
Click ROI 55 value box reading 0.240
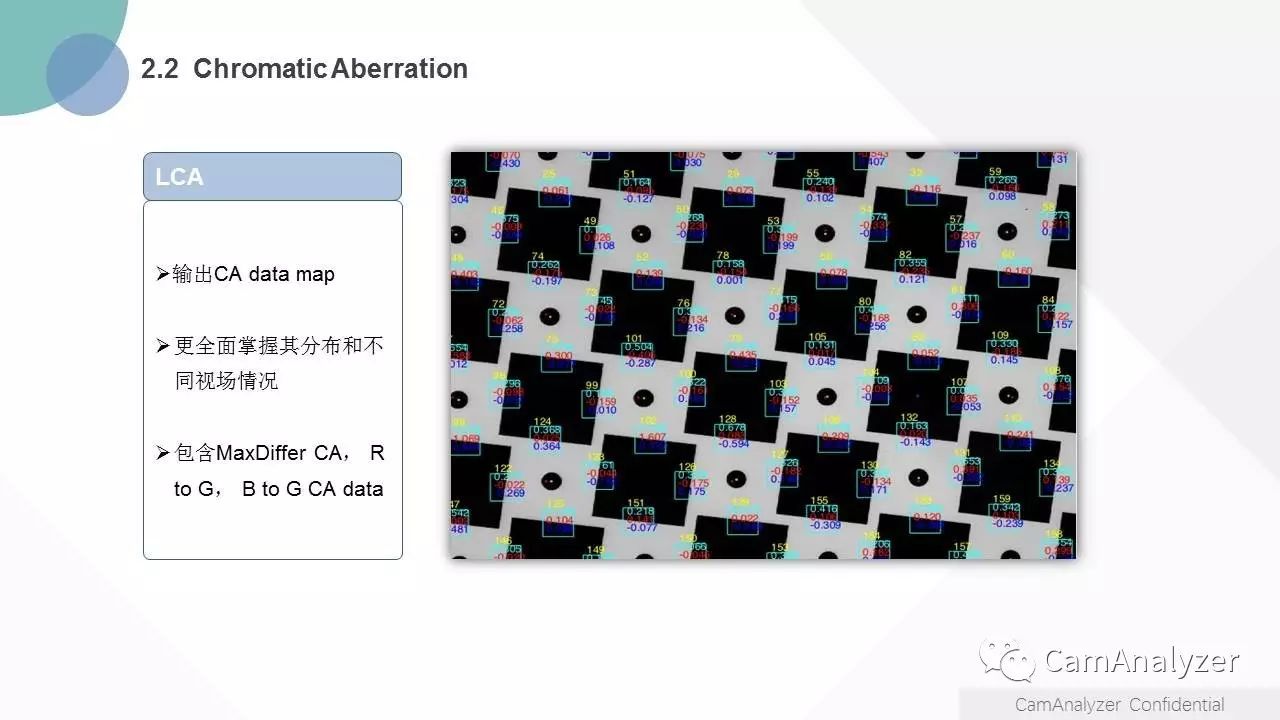pos(820,190)
